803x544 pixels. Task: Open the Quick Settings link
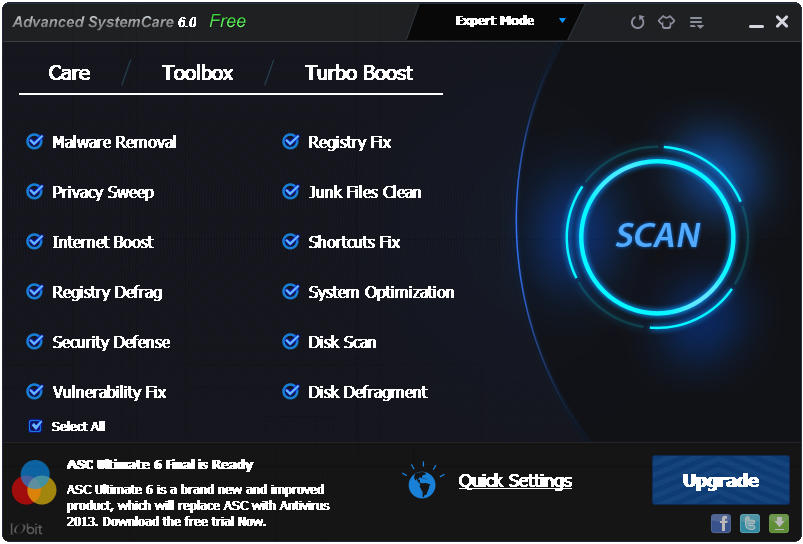(515, 481)
